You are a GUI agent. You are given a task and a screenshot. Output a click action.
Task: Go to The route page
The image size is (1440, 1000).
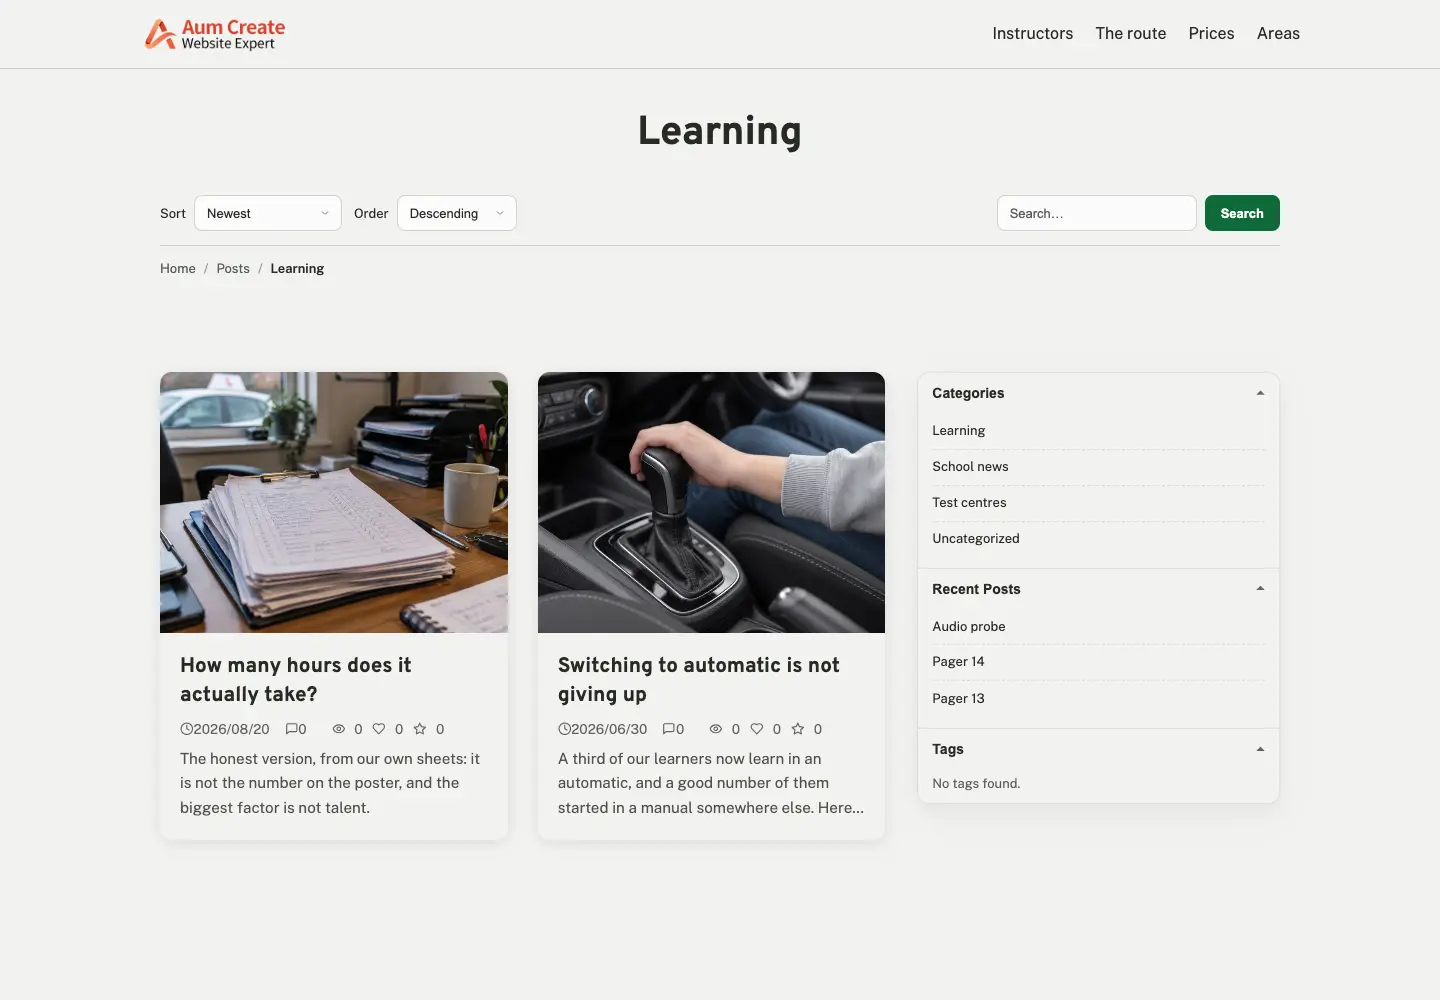pyautogui.click(x=1131, y=33)
